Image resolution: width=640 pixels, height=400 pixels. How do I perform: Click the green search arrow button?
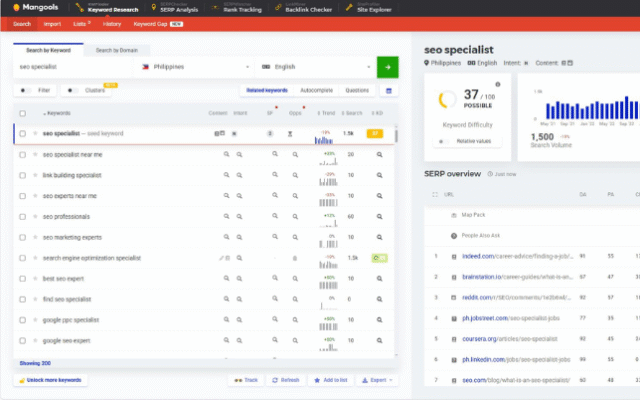point(387,67)
